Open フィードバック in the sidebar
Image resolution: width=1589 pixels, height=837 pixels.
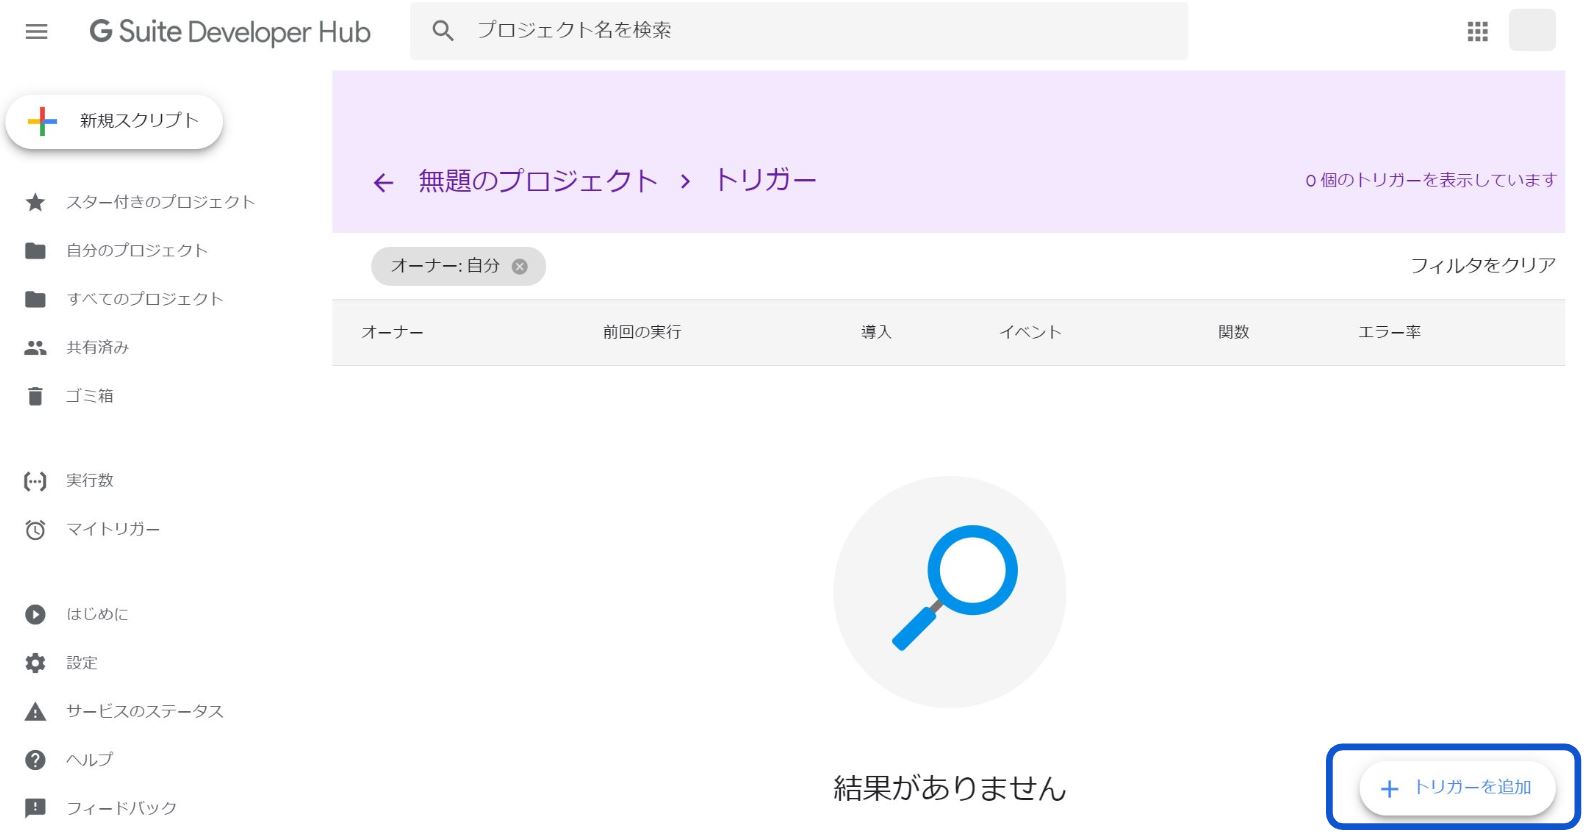[121, 808]
